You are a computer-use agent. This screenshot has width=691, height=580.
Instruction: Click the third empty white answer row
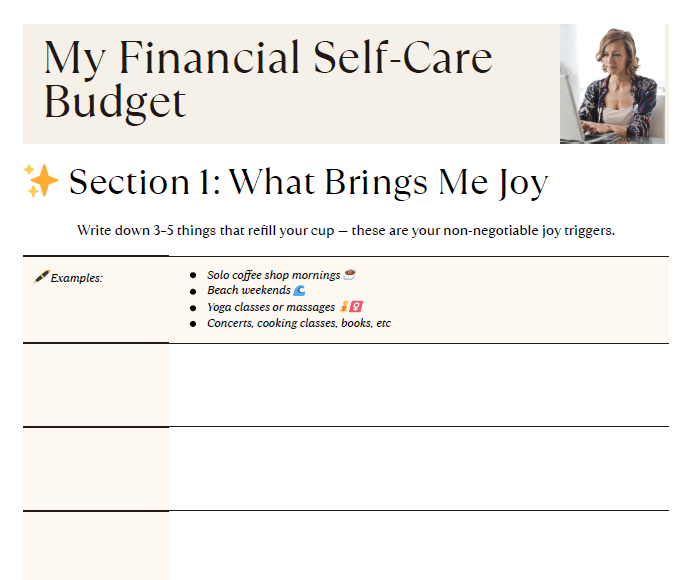(x=418, y=546)
